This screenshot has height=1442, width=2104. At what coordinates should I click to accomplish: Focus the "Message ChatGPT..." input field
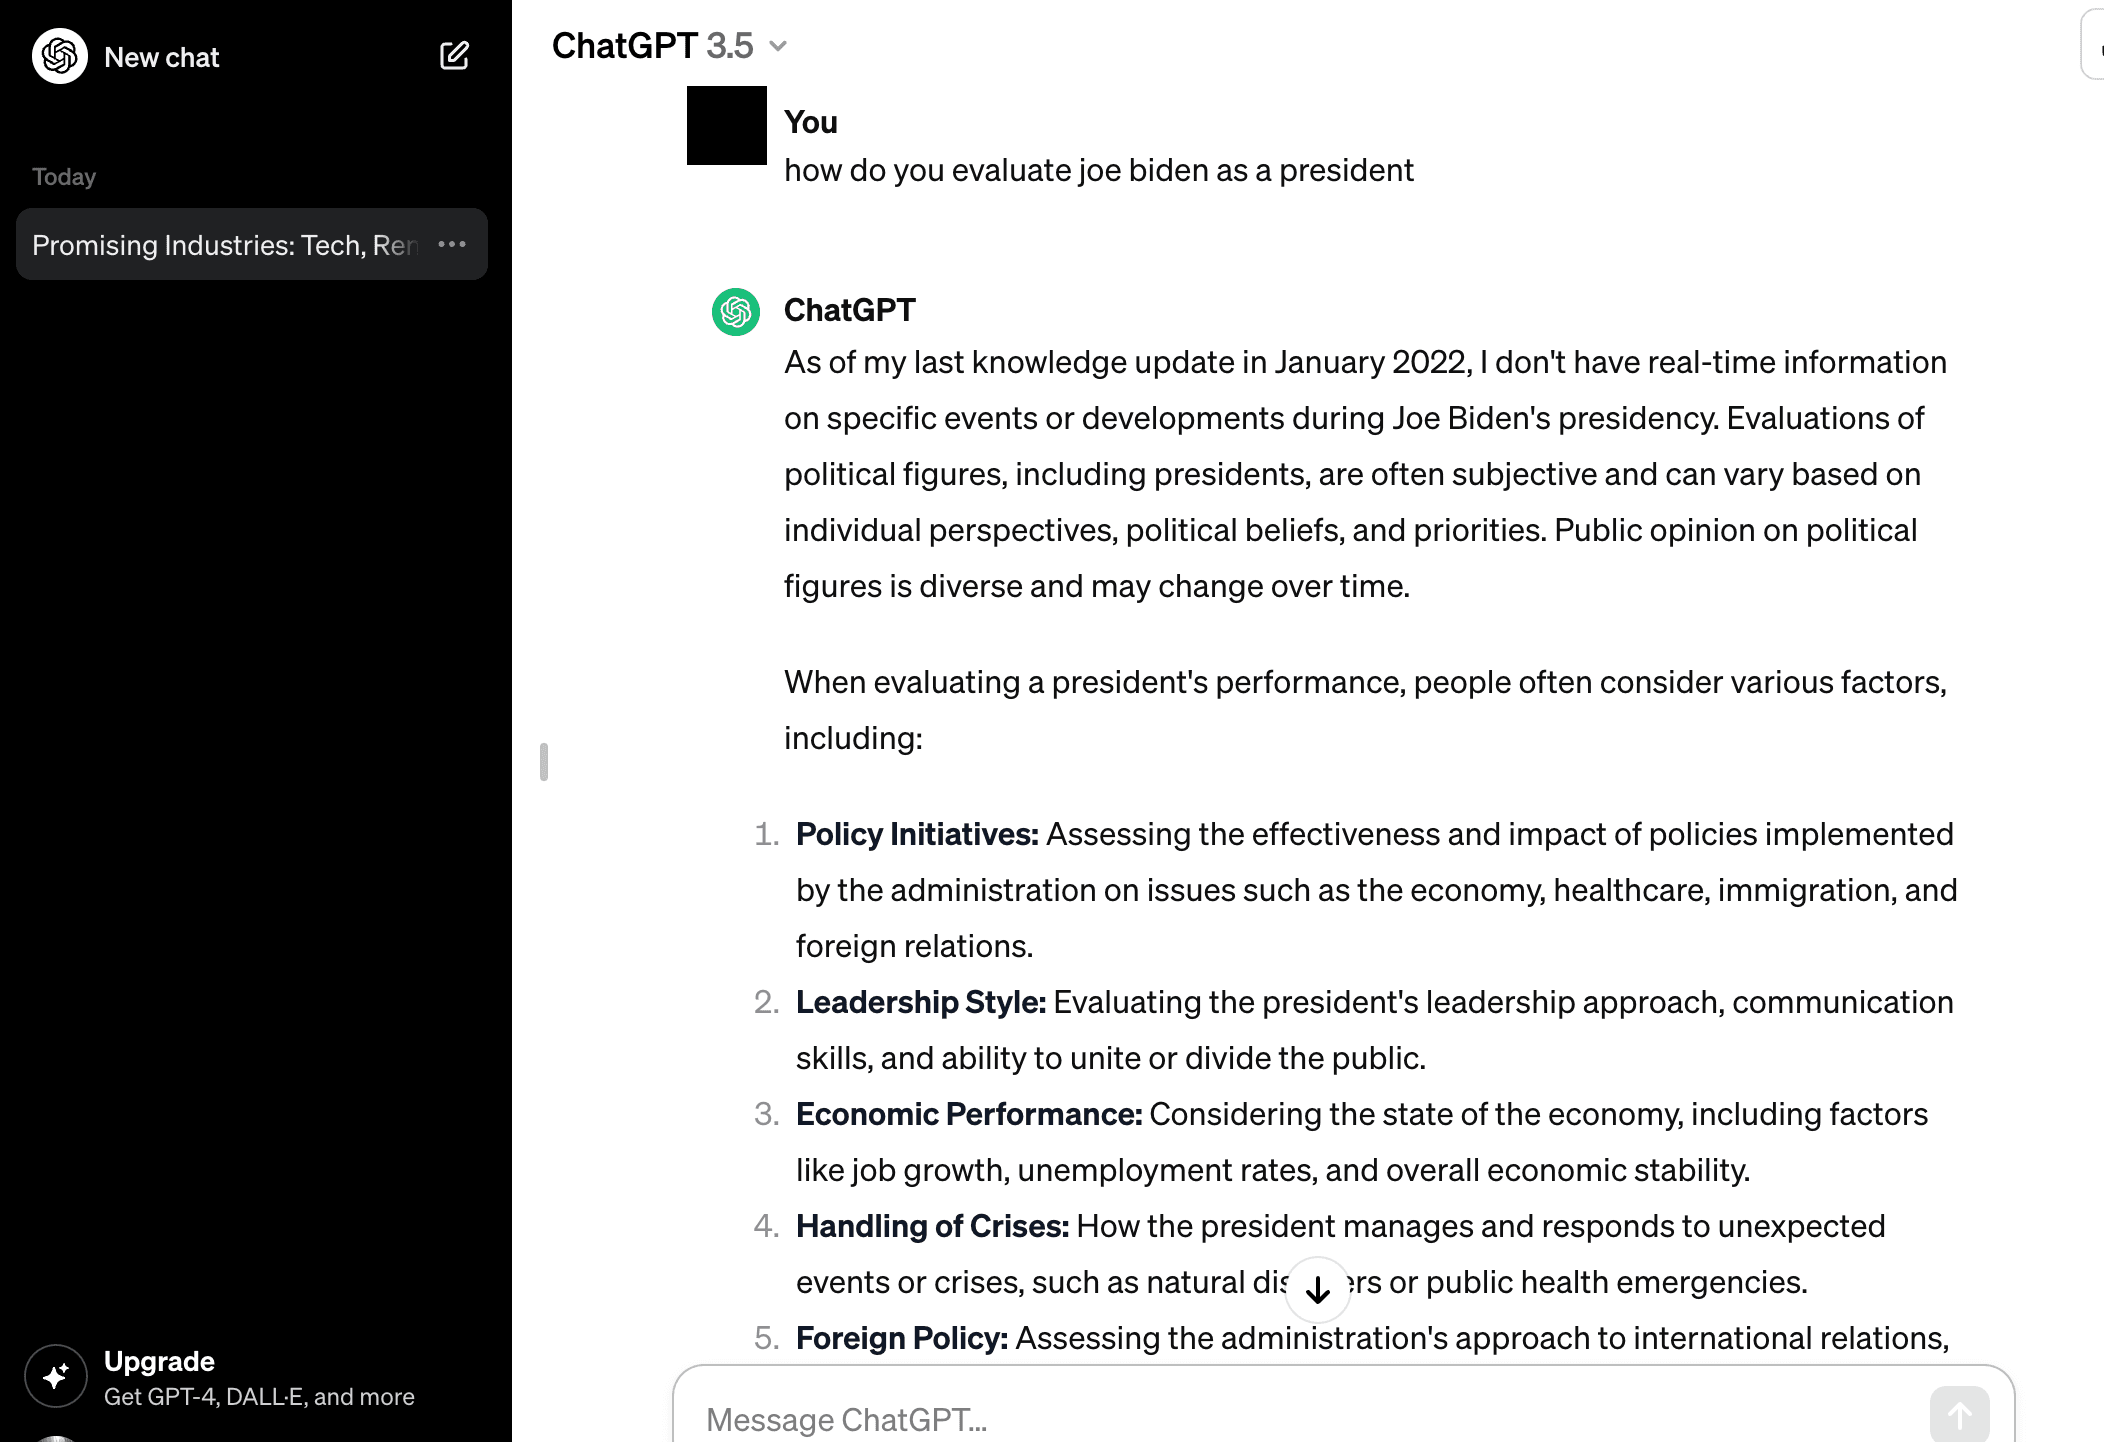1300,1418
